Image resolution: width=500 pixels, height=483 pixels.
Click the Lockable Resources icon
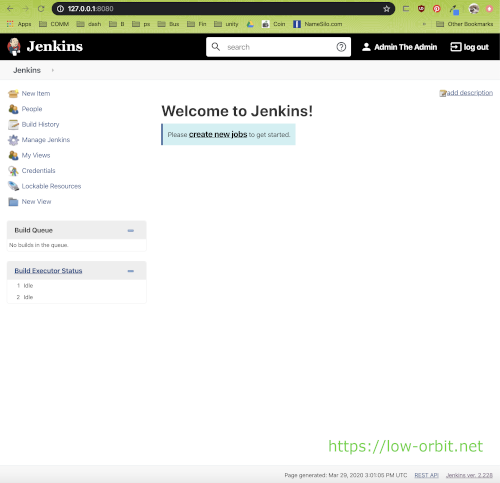13,186
